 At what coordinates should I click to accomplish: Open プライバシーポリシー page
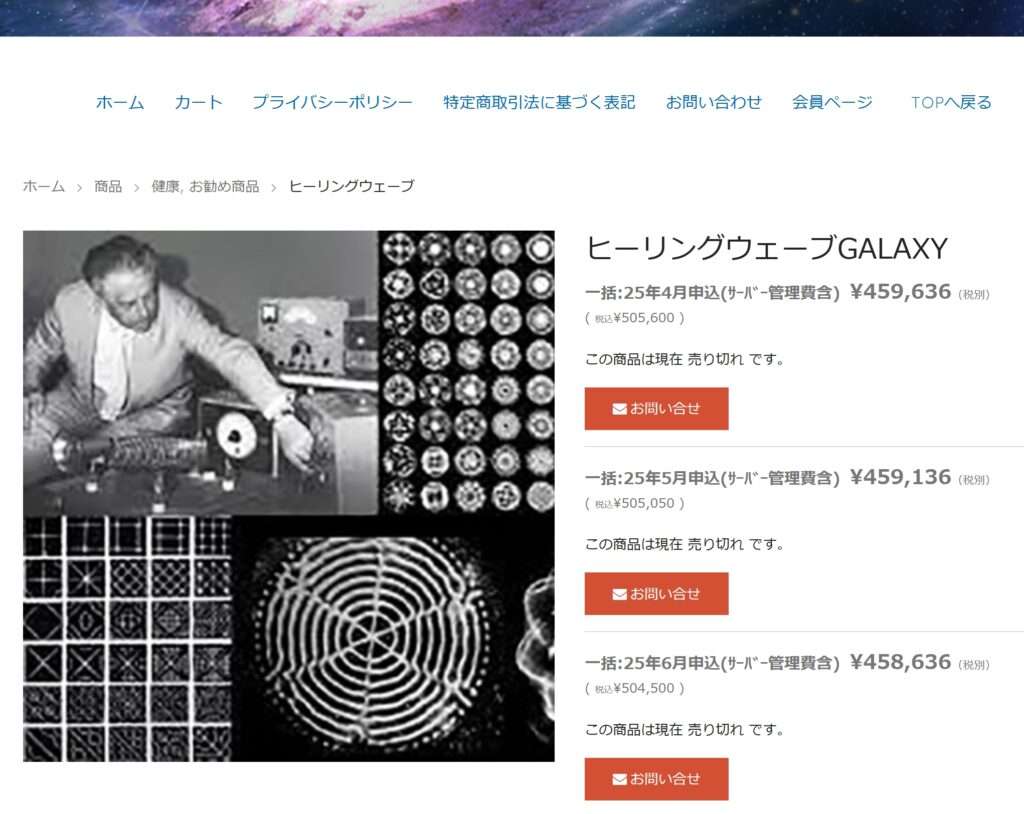coord(332,103)
